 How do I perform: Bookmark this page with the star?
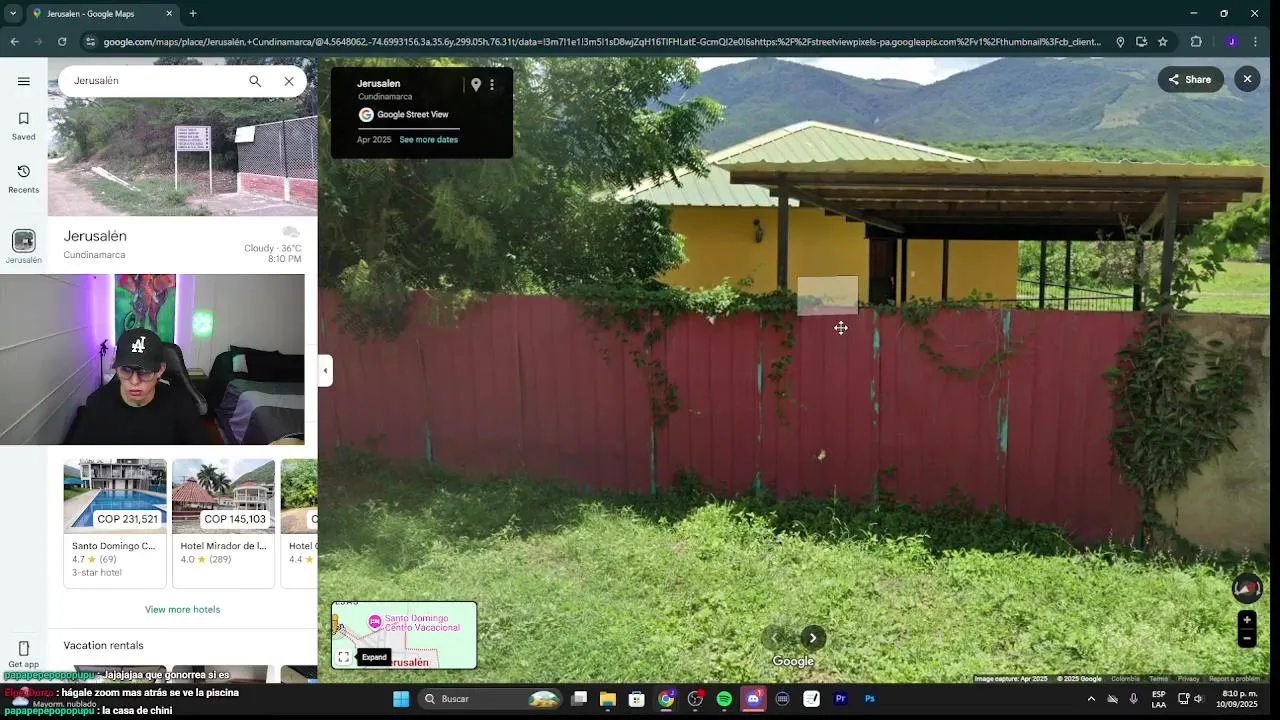click(1163, 42)
